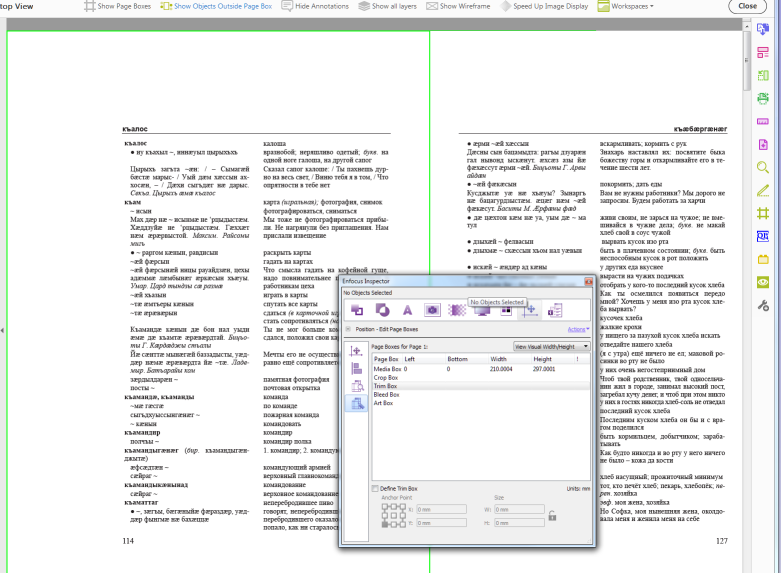
Task: Open the green Print Production sidebar tool
Action: [763, 98]
